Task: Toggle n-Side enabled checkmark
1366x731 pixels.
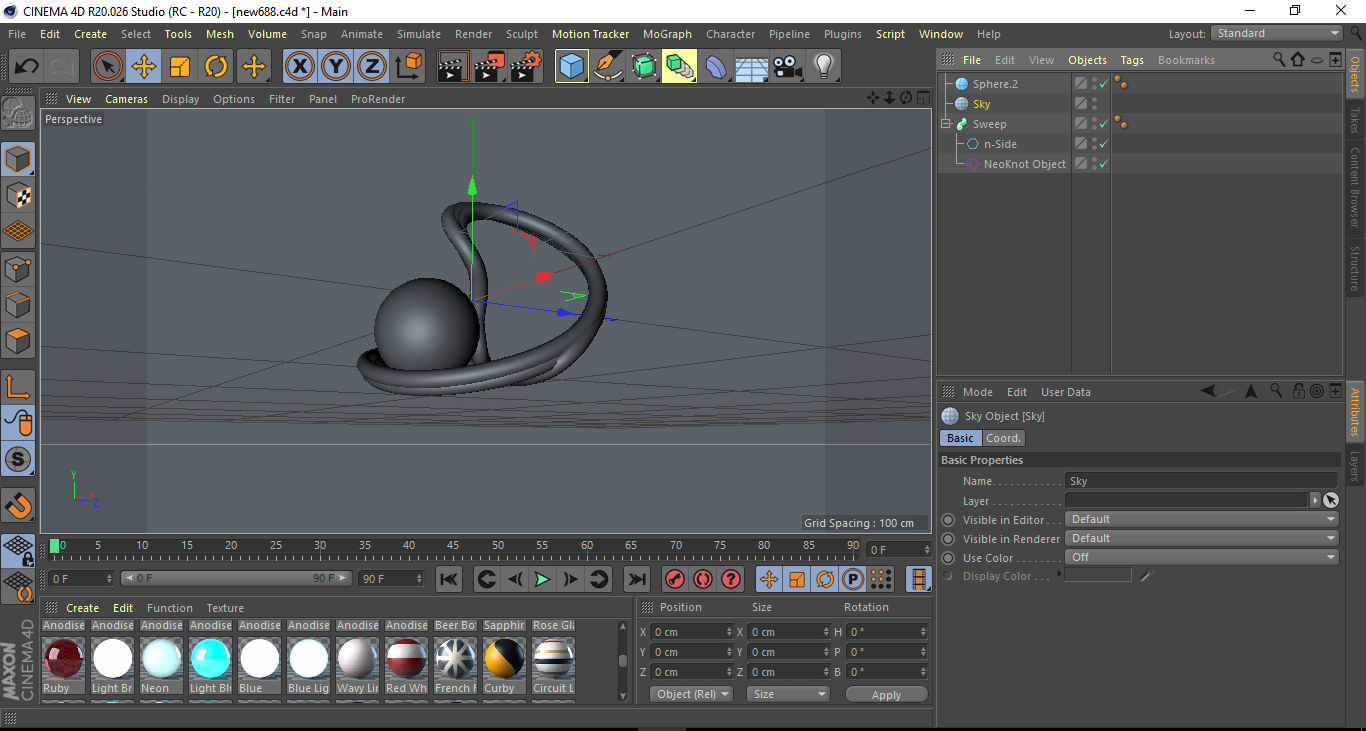Action: (x=1104, y=144)
